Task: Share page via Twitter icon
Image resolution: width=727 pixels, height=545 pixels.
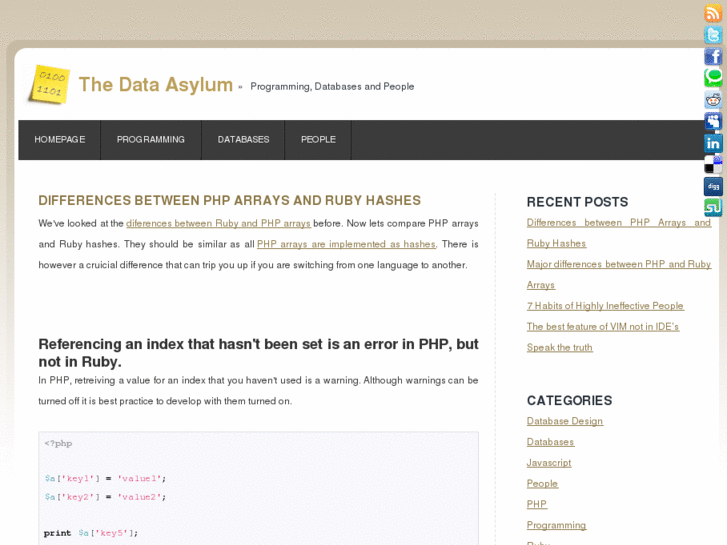Action: pyautogui.click(x=713, y=35)
